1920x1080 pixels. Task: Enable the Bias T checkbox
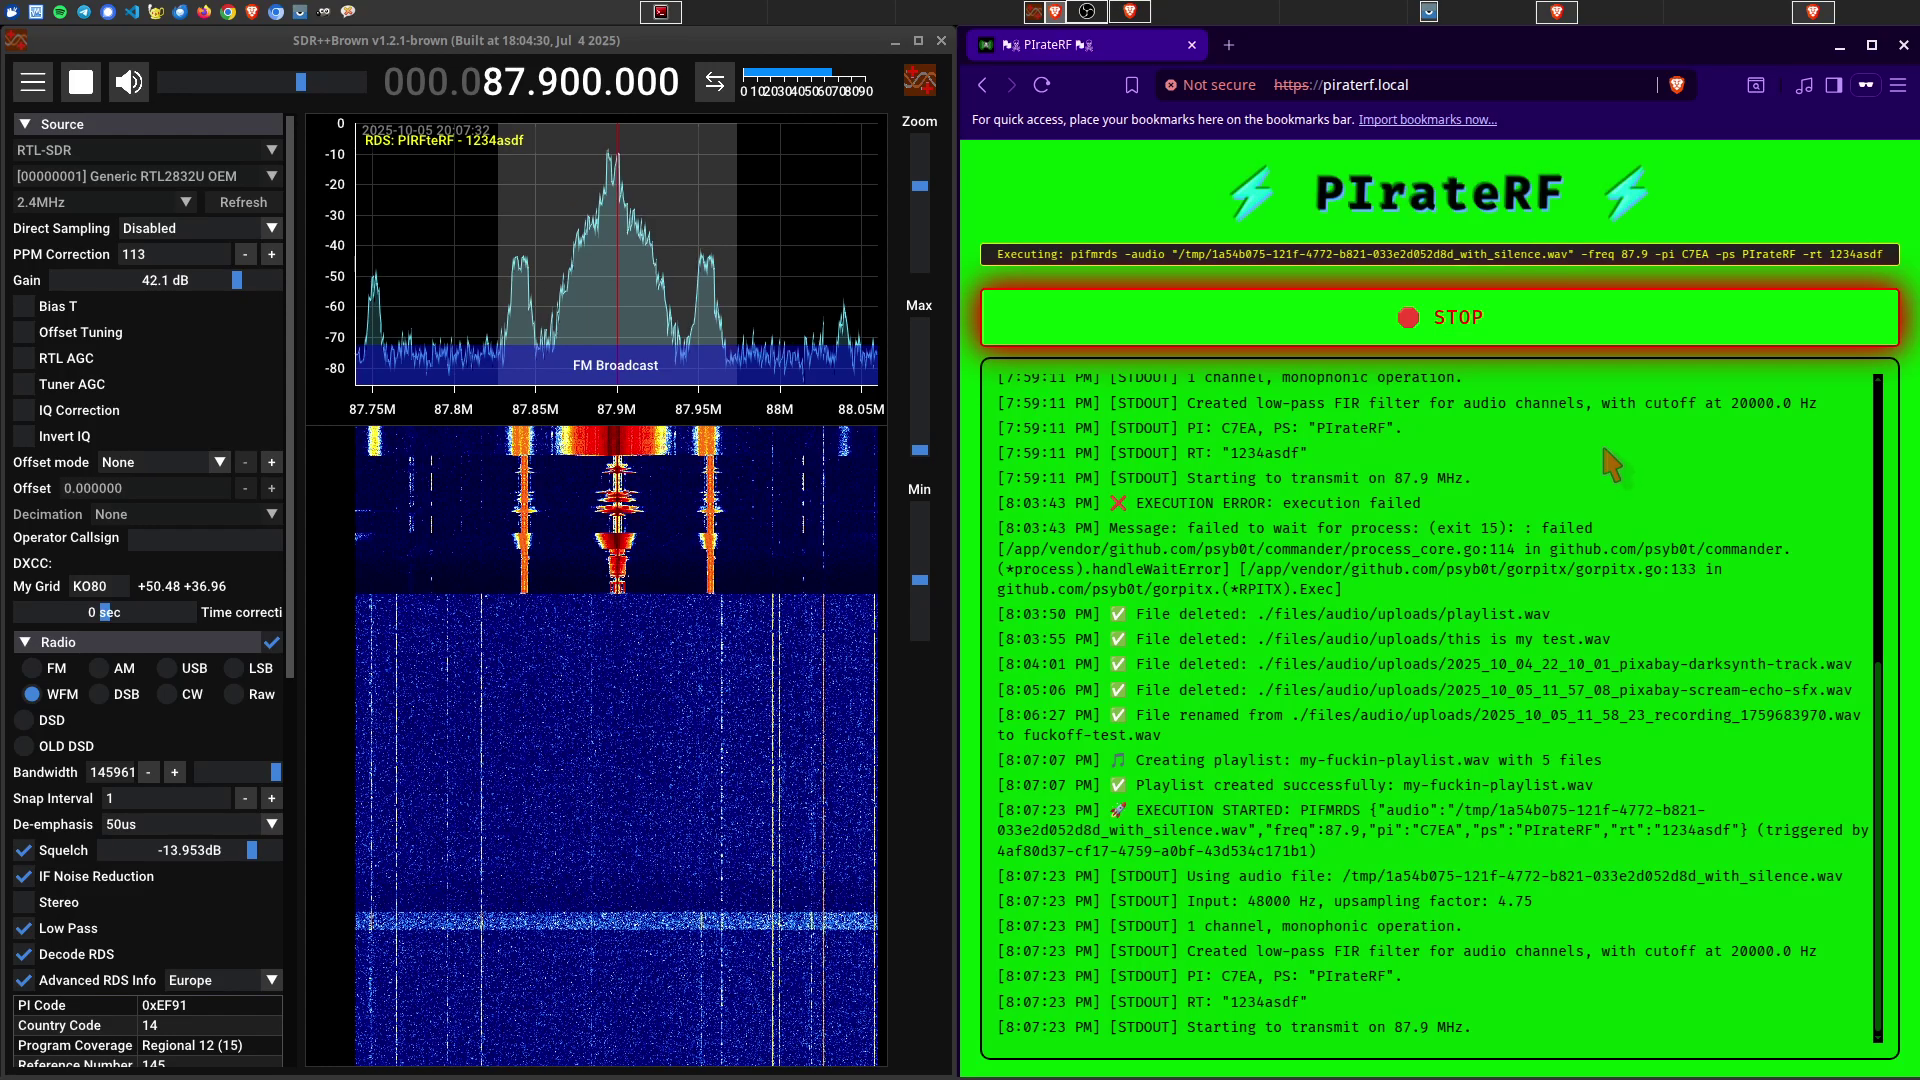pyautogui.click(x=24, y=306)
